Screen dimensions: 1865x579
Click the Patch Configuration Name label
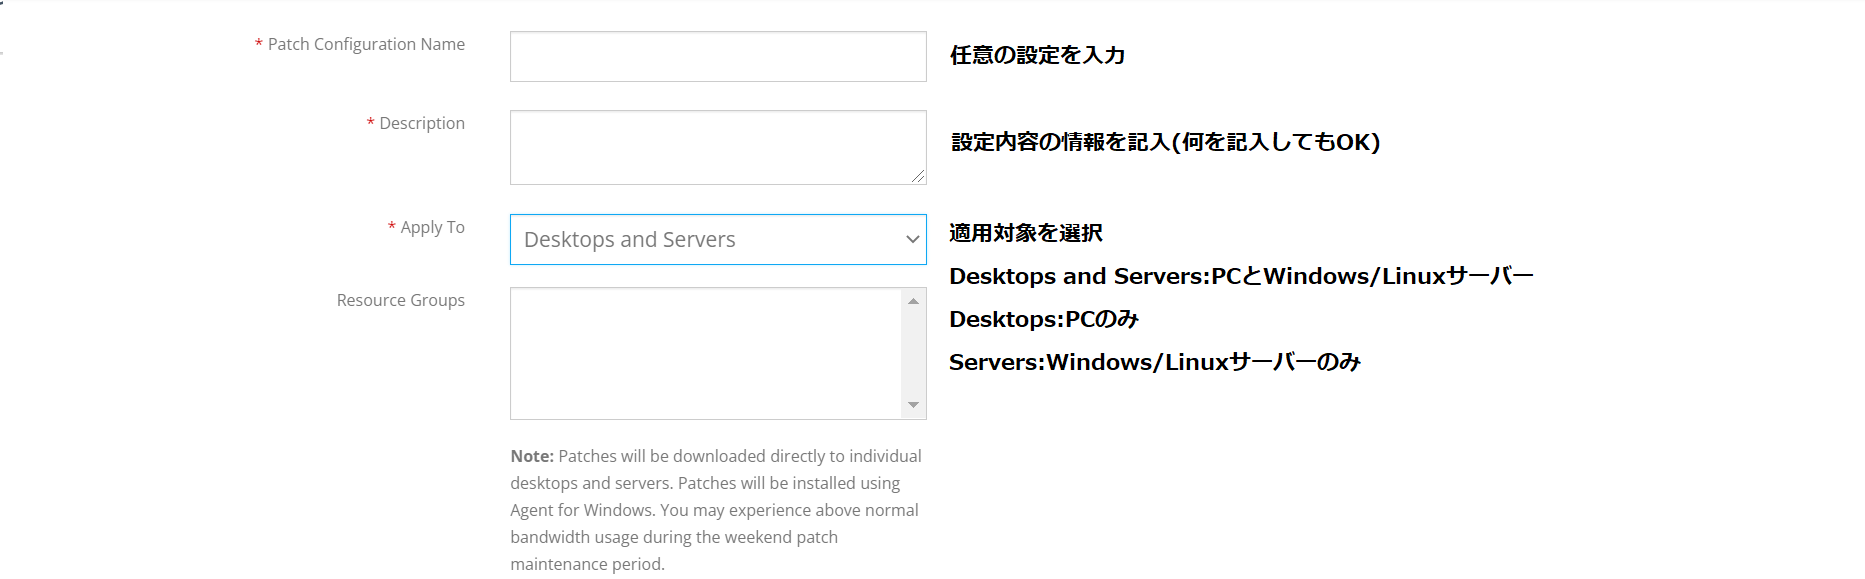[x=366, y=44]
